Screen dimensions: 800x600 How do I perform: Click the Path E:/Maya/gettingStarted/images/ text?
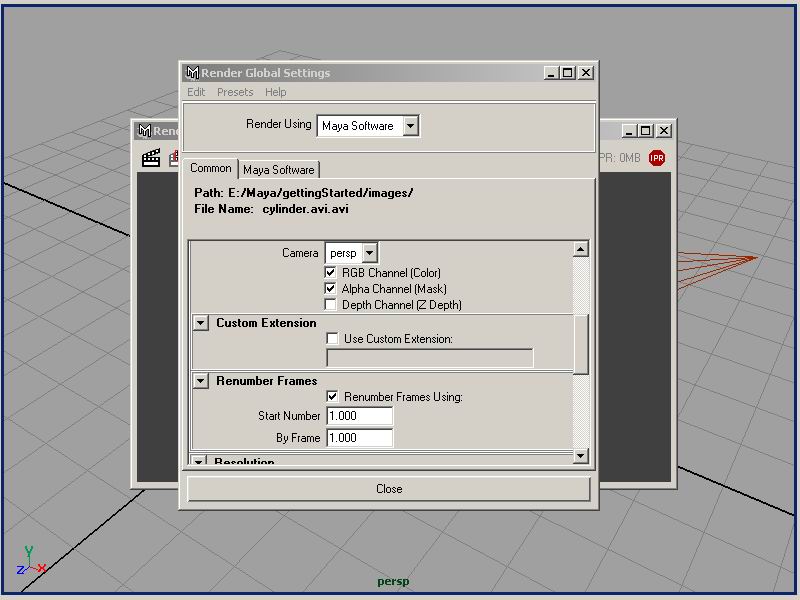point(304,193)
